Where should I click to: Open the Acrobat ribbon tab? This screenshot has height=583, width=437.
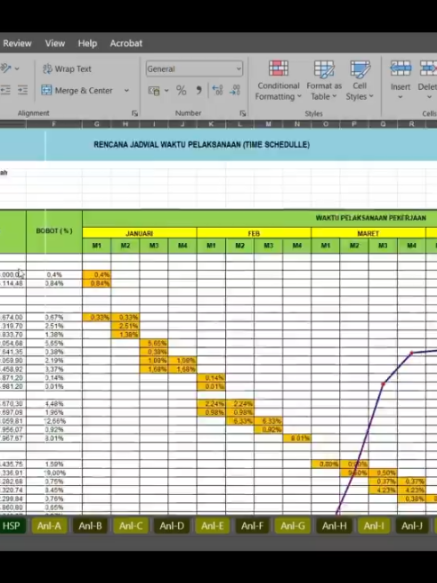click(126, 44)
